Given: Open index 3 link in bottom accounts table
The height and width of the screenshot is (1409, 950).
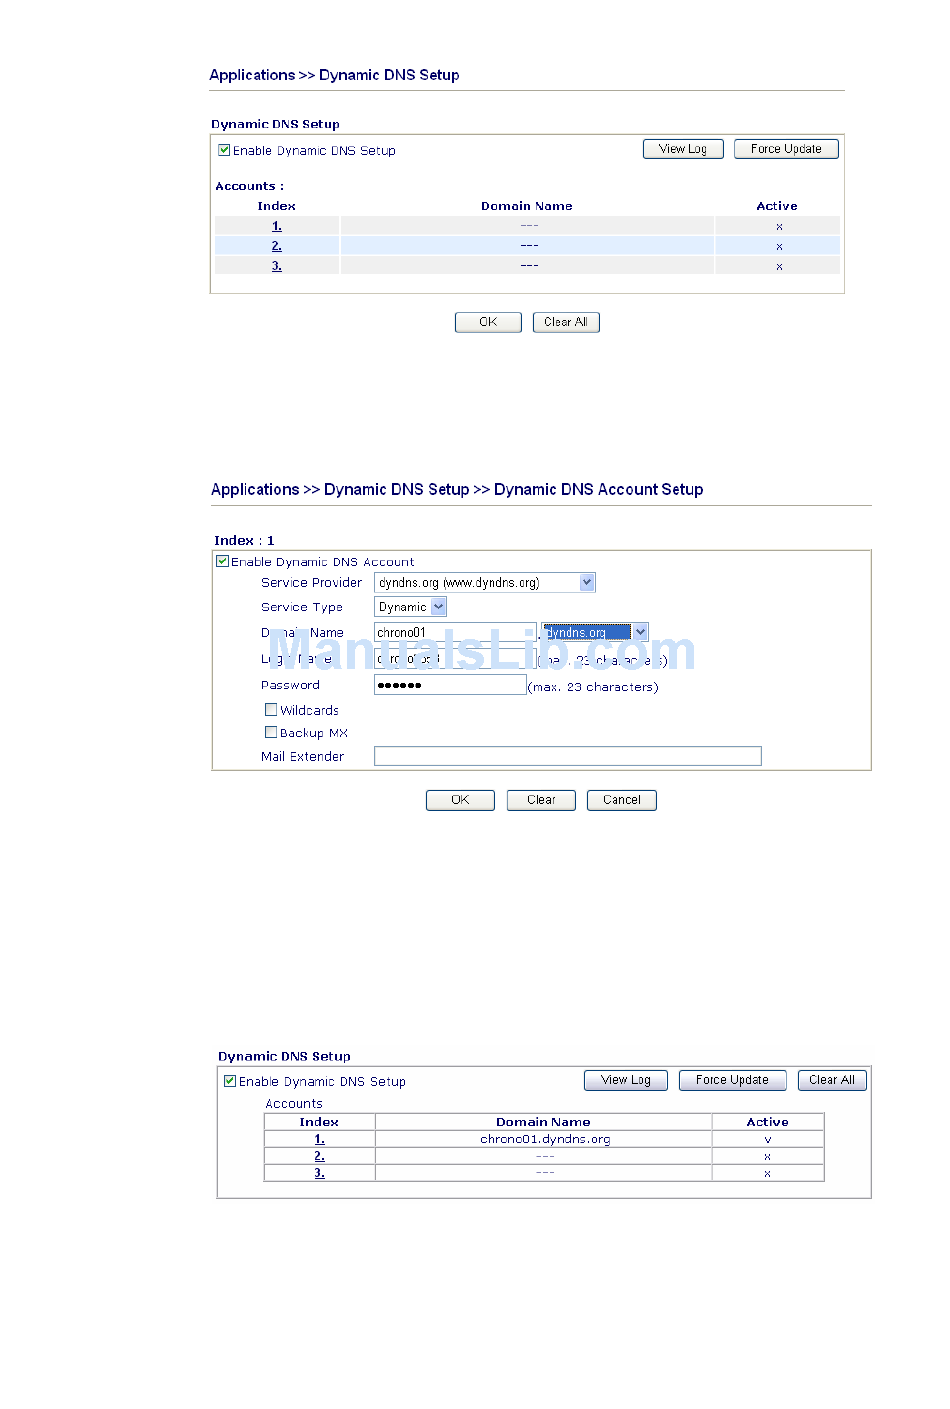Looking at the screenshot, I should coord(320,1173).
